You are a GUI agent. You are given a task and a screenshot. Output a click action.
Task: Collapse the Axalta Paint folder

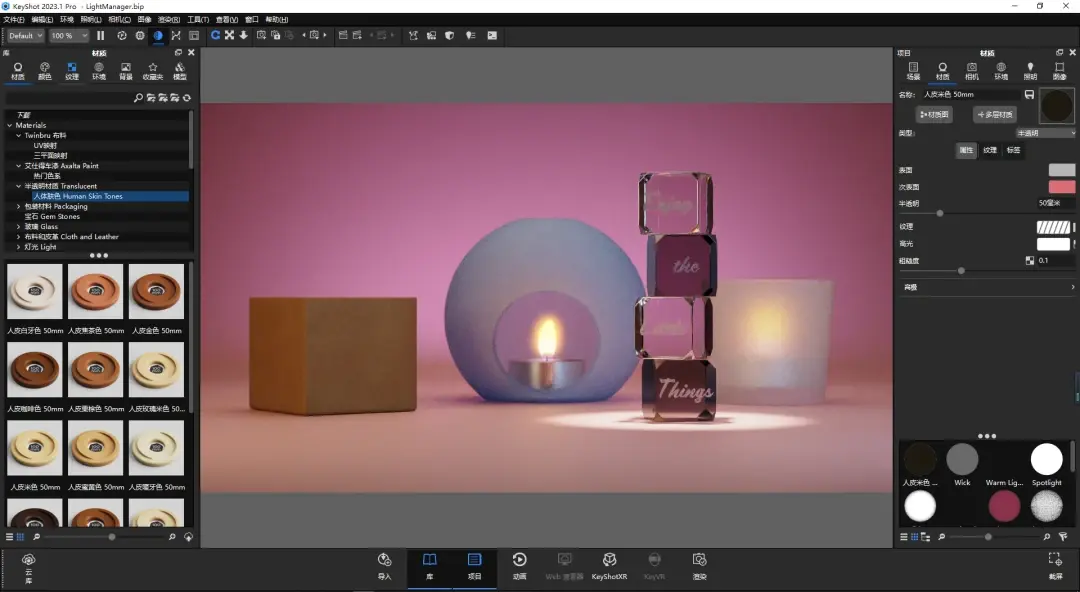click(19, 166)
